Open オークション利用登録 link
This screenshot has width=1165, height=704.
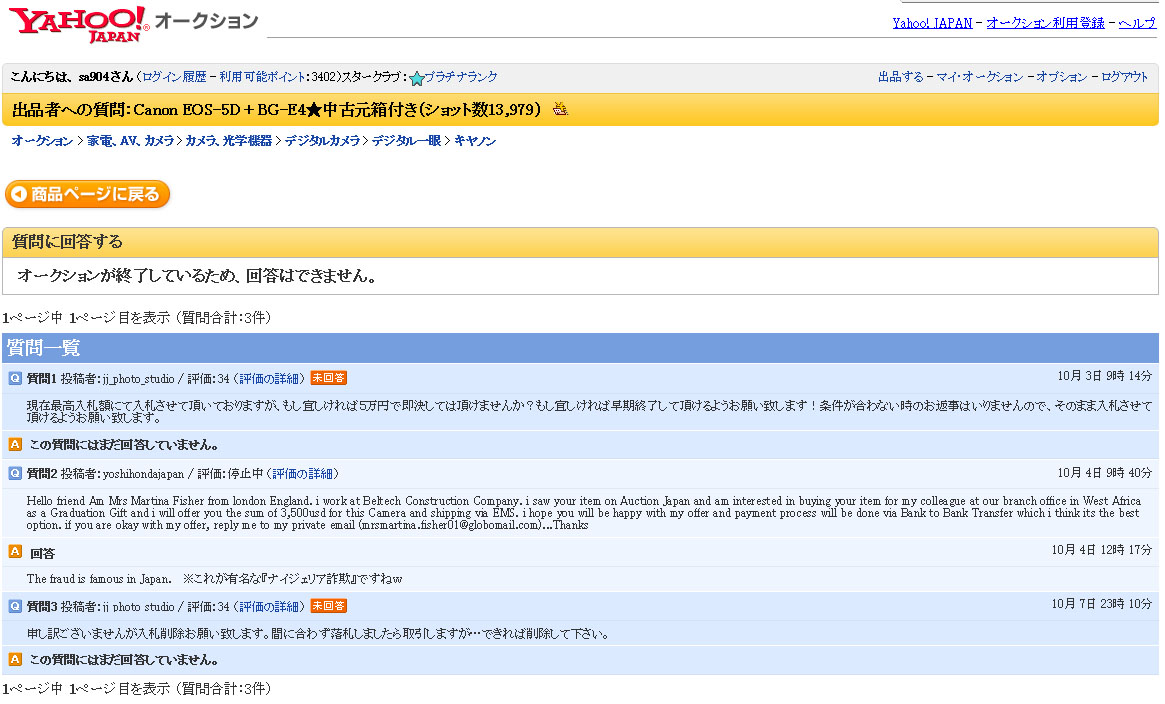point(1045,23)
